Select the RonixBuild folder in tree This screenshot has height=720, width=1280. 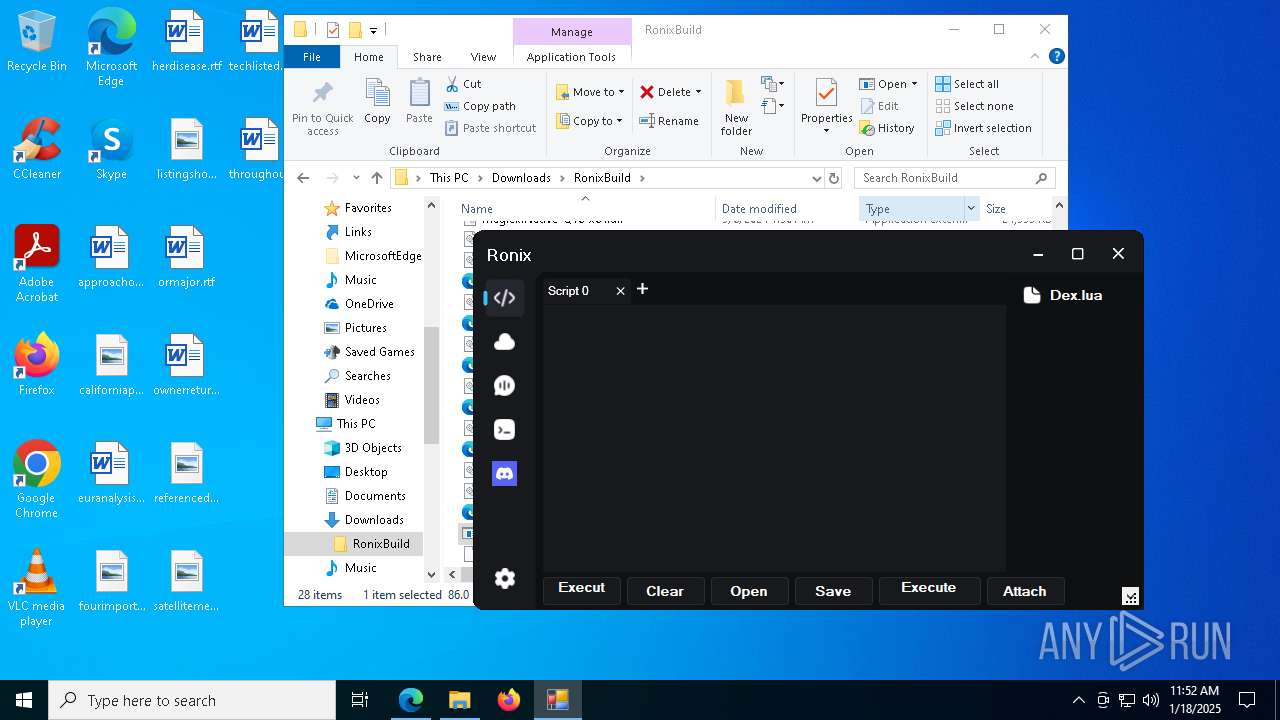click(x=381, y=544)
